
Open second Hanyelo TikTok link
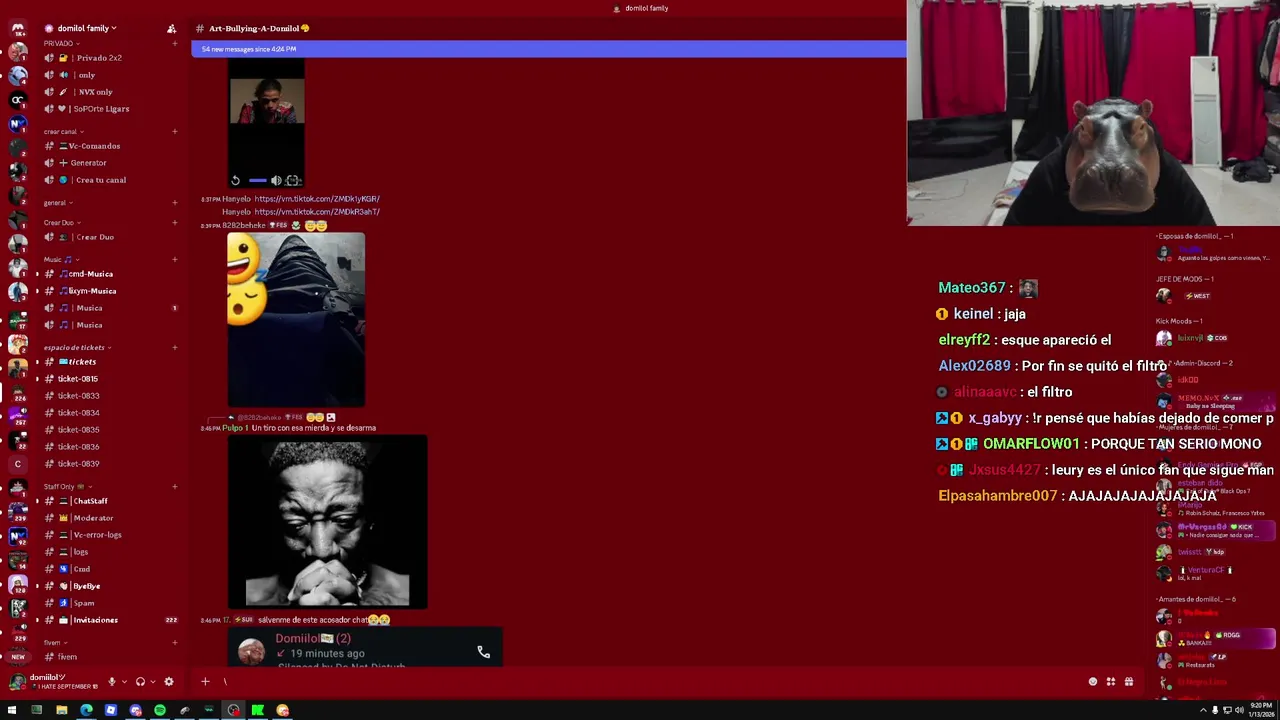pyautogui.click(x=317, y=212)
